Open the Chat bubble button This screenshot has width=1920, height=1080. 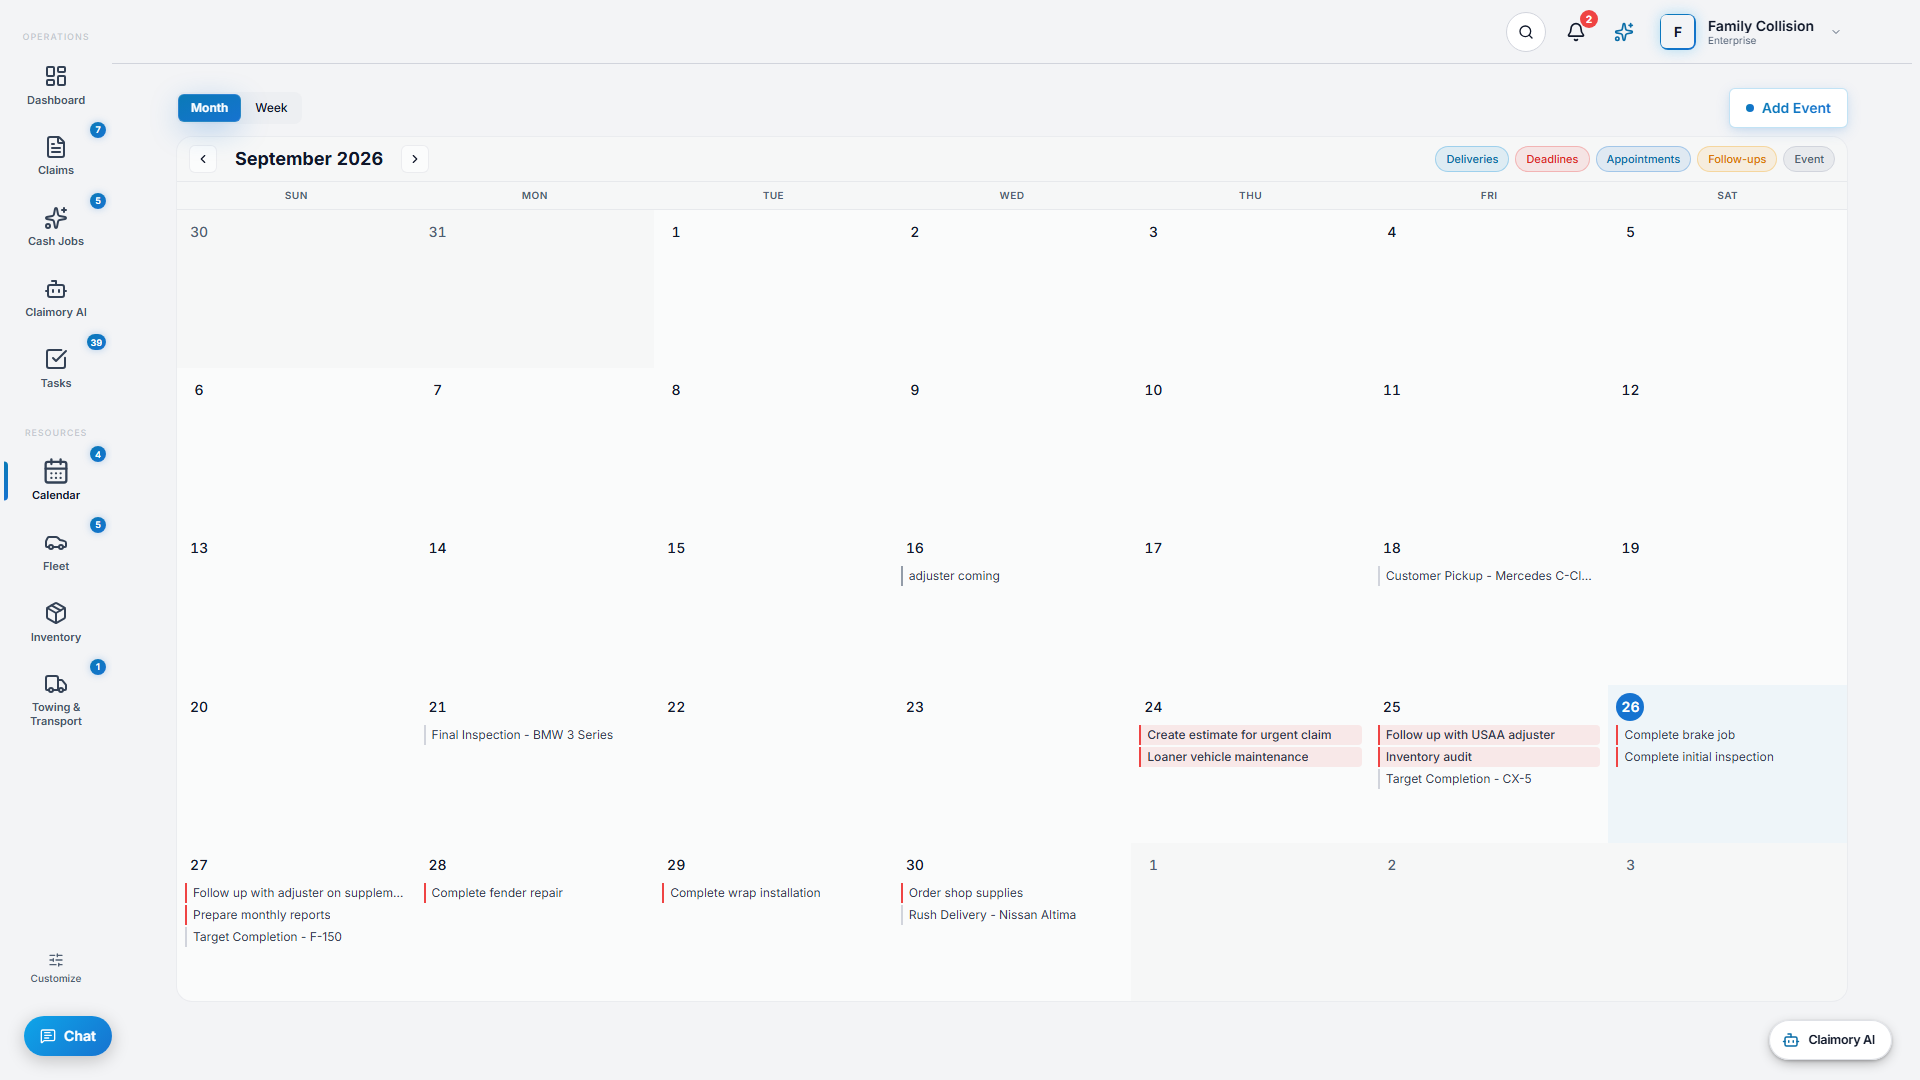point(68,1036)
